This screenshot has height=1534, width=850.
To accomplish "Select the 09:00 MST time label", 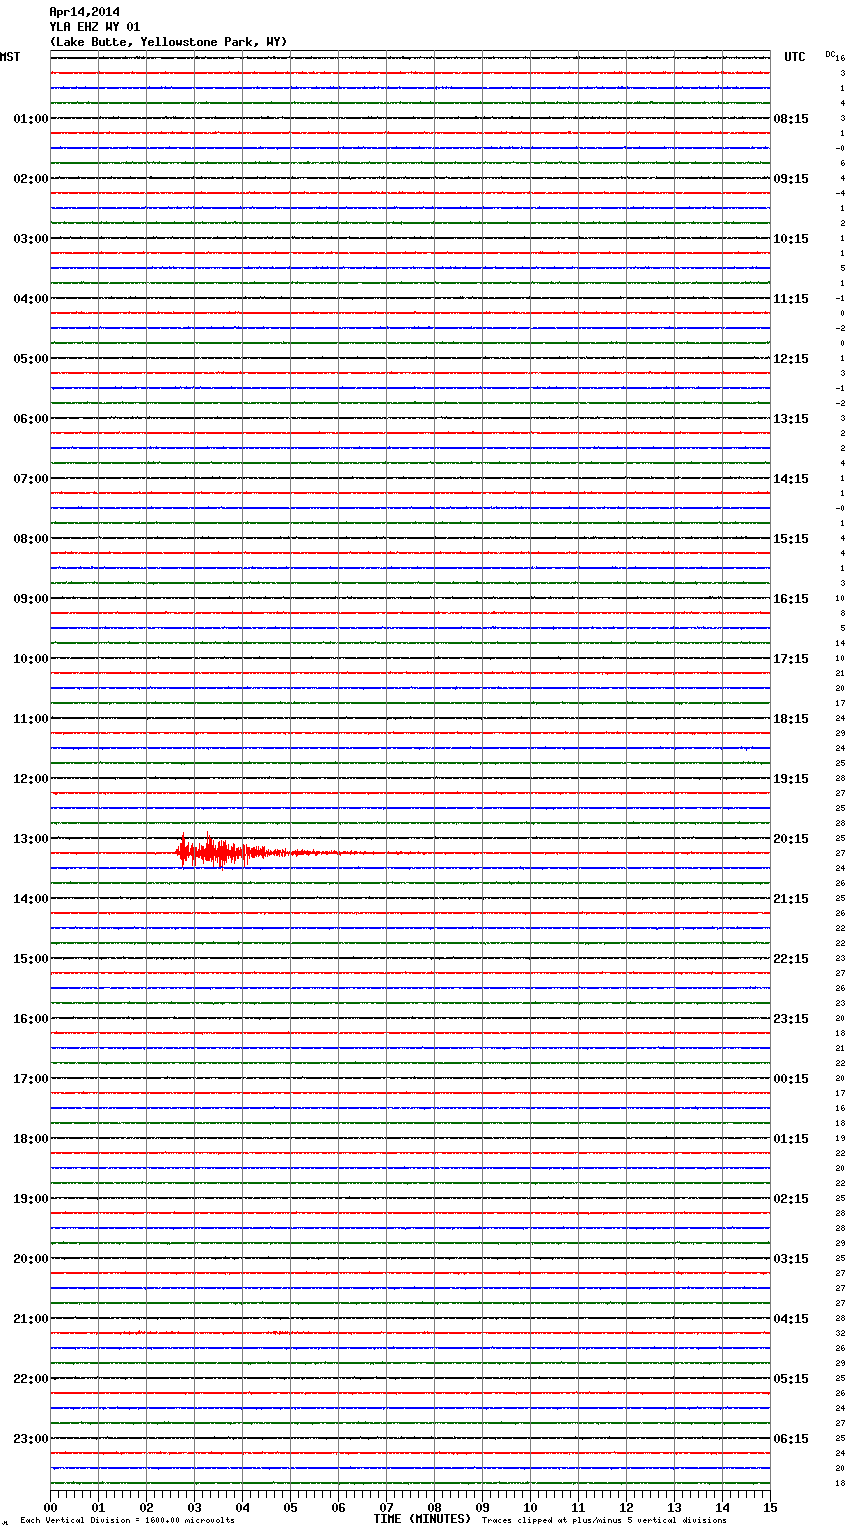I will [30, 599].
